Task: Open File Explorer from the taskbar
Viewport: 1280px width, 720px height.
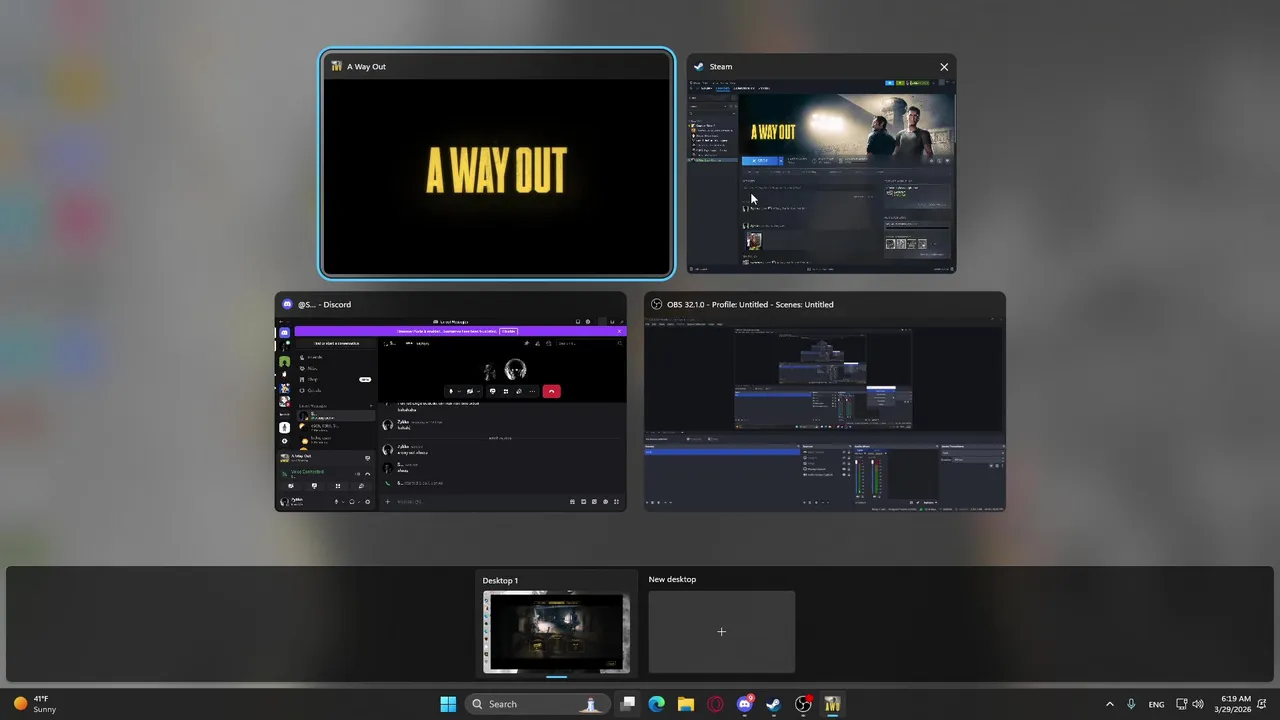Action: (x=686, y=704)
